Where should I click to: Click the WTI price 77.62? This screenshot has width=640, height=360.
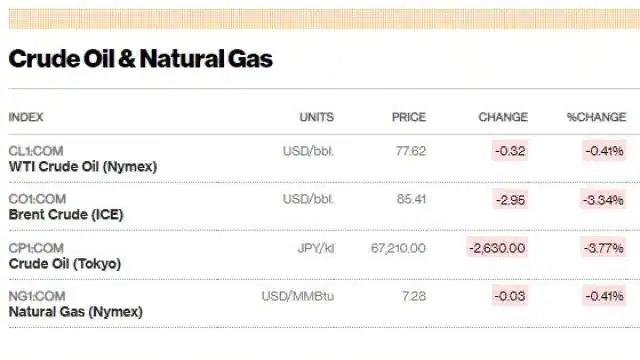coord(411,151)
